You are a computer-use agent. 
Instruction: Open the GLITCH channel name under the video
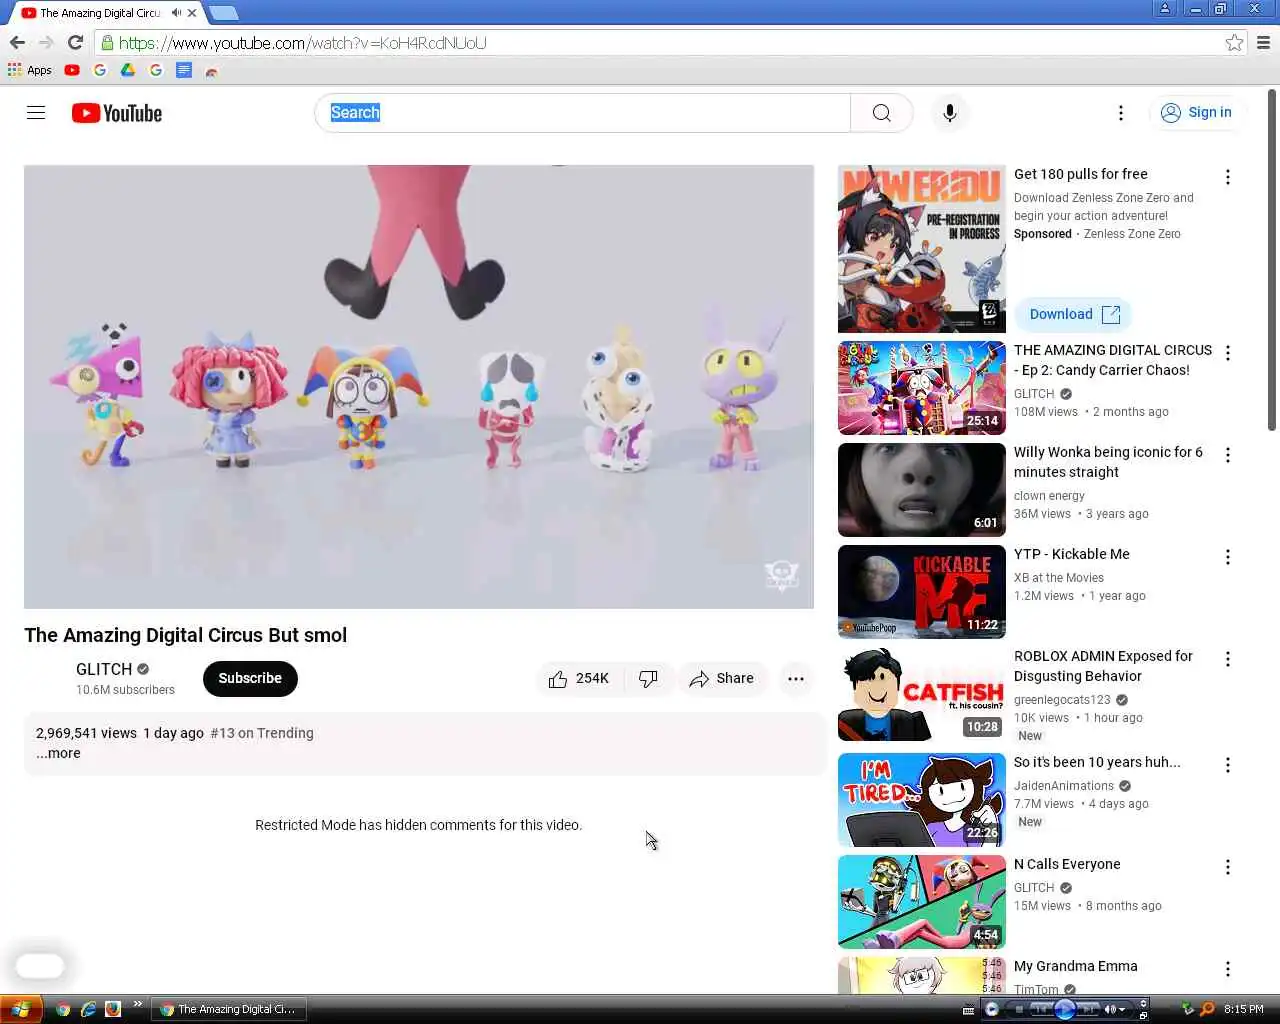click(104, 669)
